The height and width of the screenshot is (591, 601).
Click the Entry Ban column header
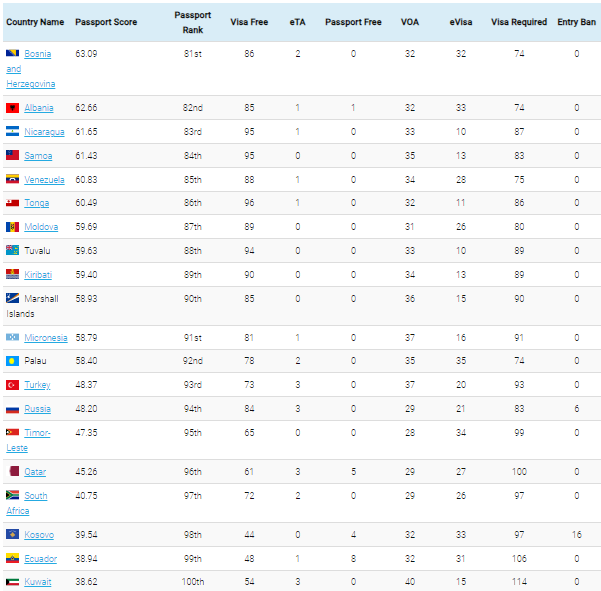576,22
